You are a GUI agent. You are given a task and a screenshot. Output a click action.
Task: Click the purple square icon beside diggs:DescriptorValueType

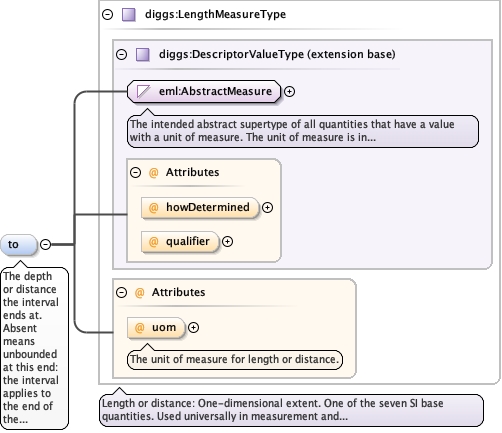(x=143, y=54)
